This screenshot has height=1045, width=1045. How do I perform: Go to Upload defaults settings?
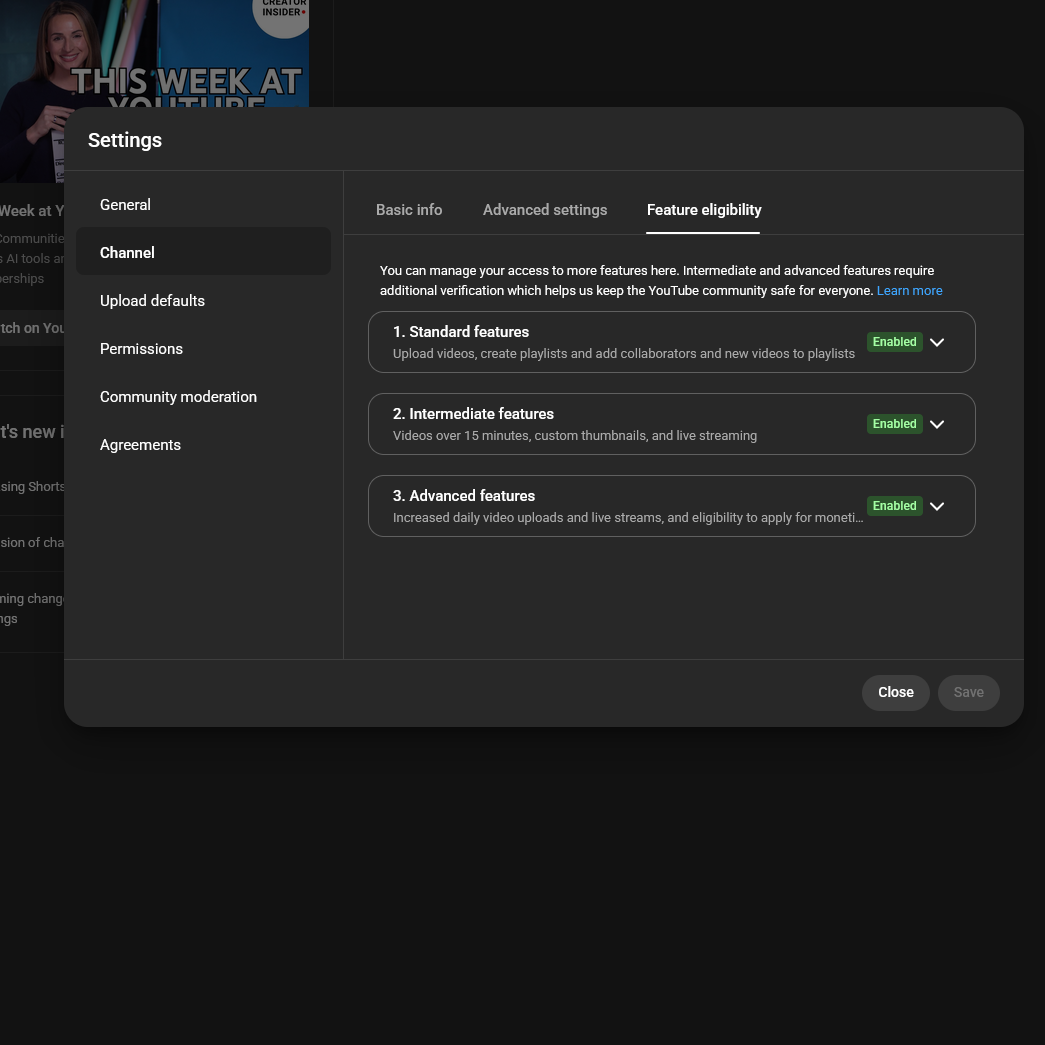152,301
